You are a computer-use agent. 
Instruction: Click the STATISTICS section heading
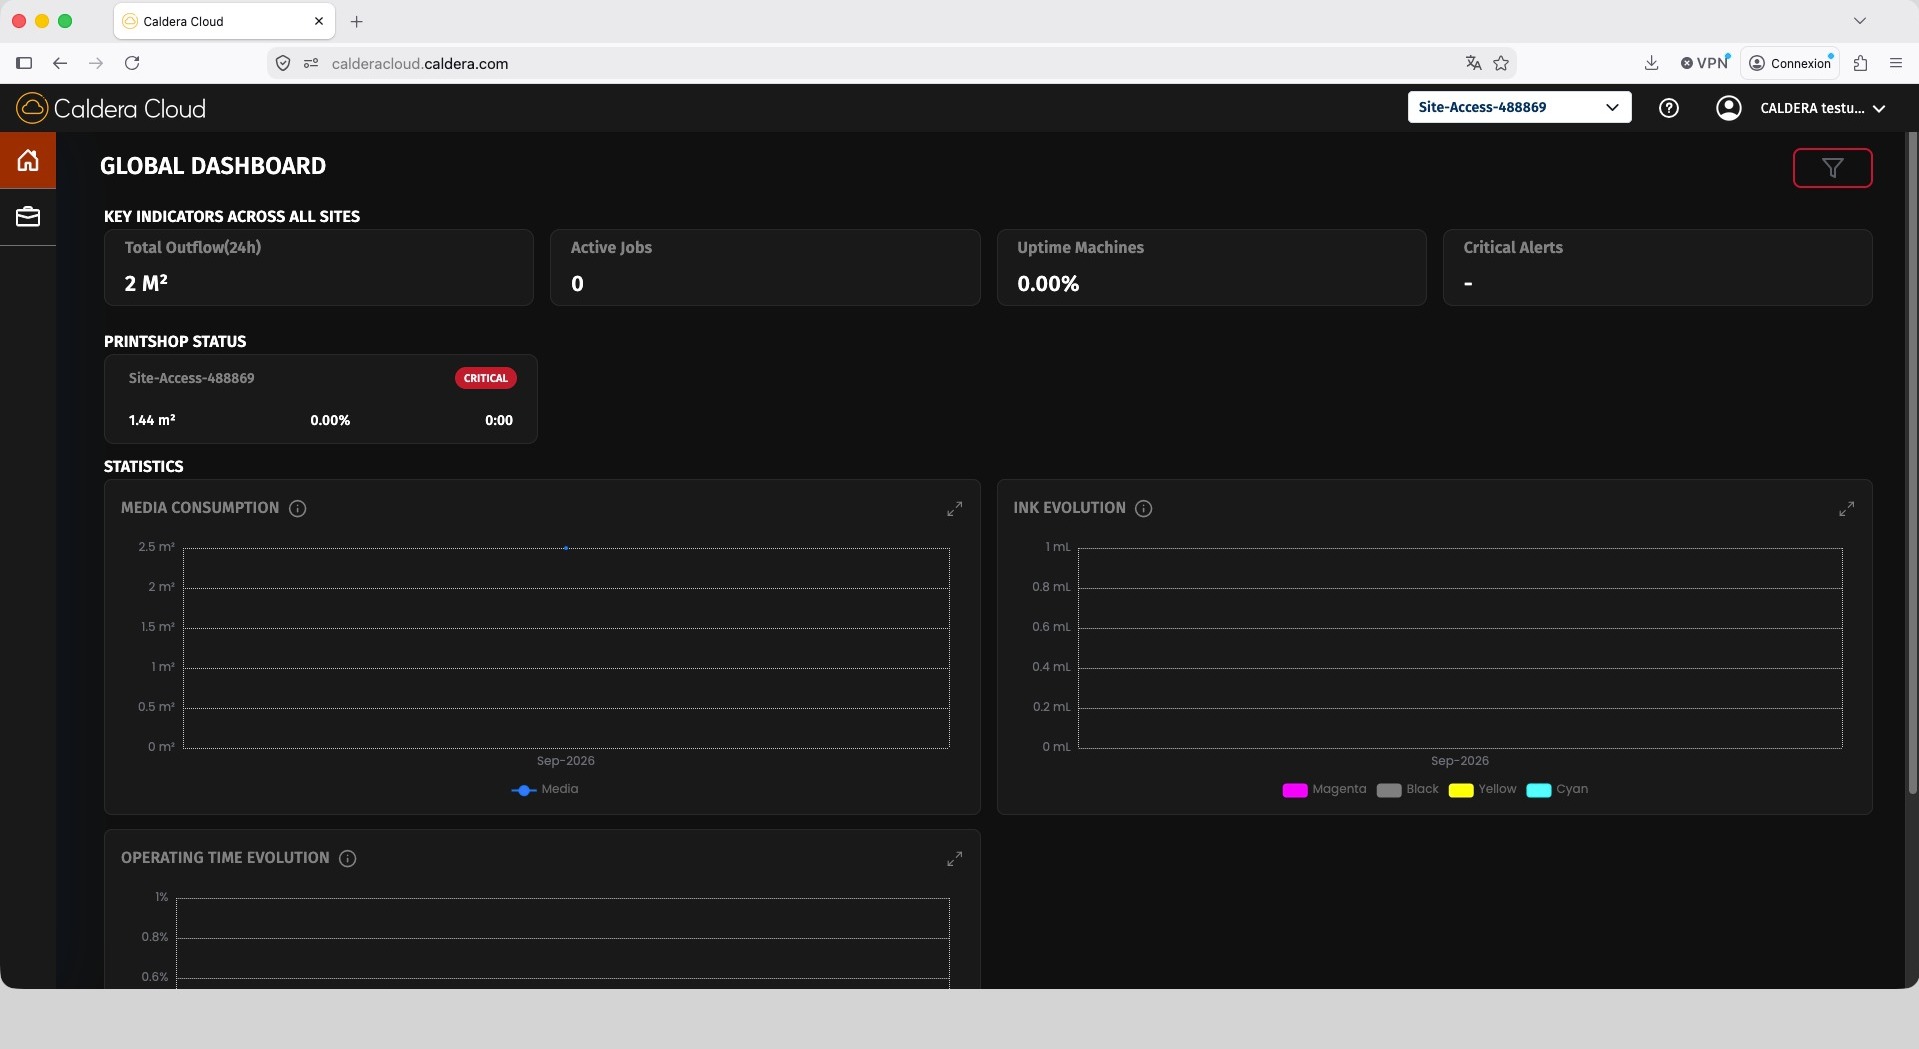(x=144, y=467)
